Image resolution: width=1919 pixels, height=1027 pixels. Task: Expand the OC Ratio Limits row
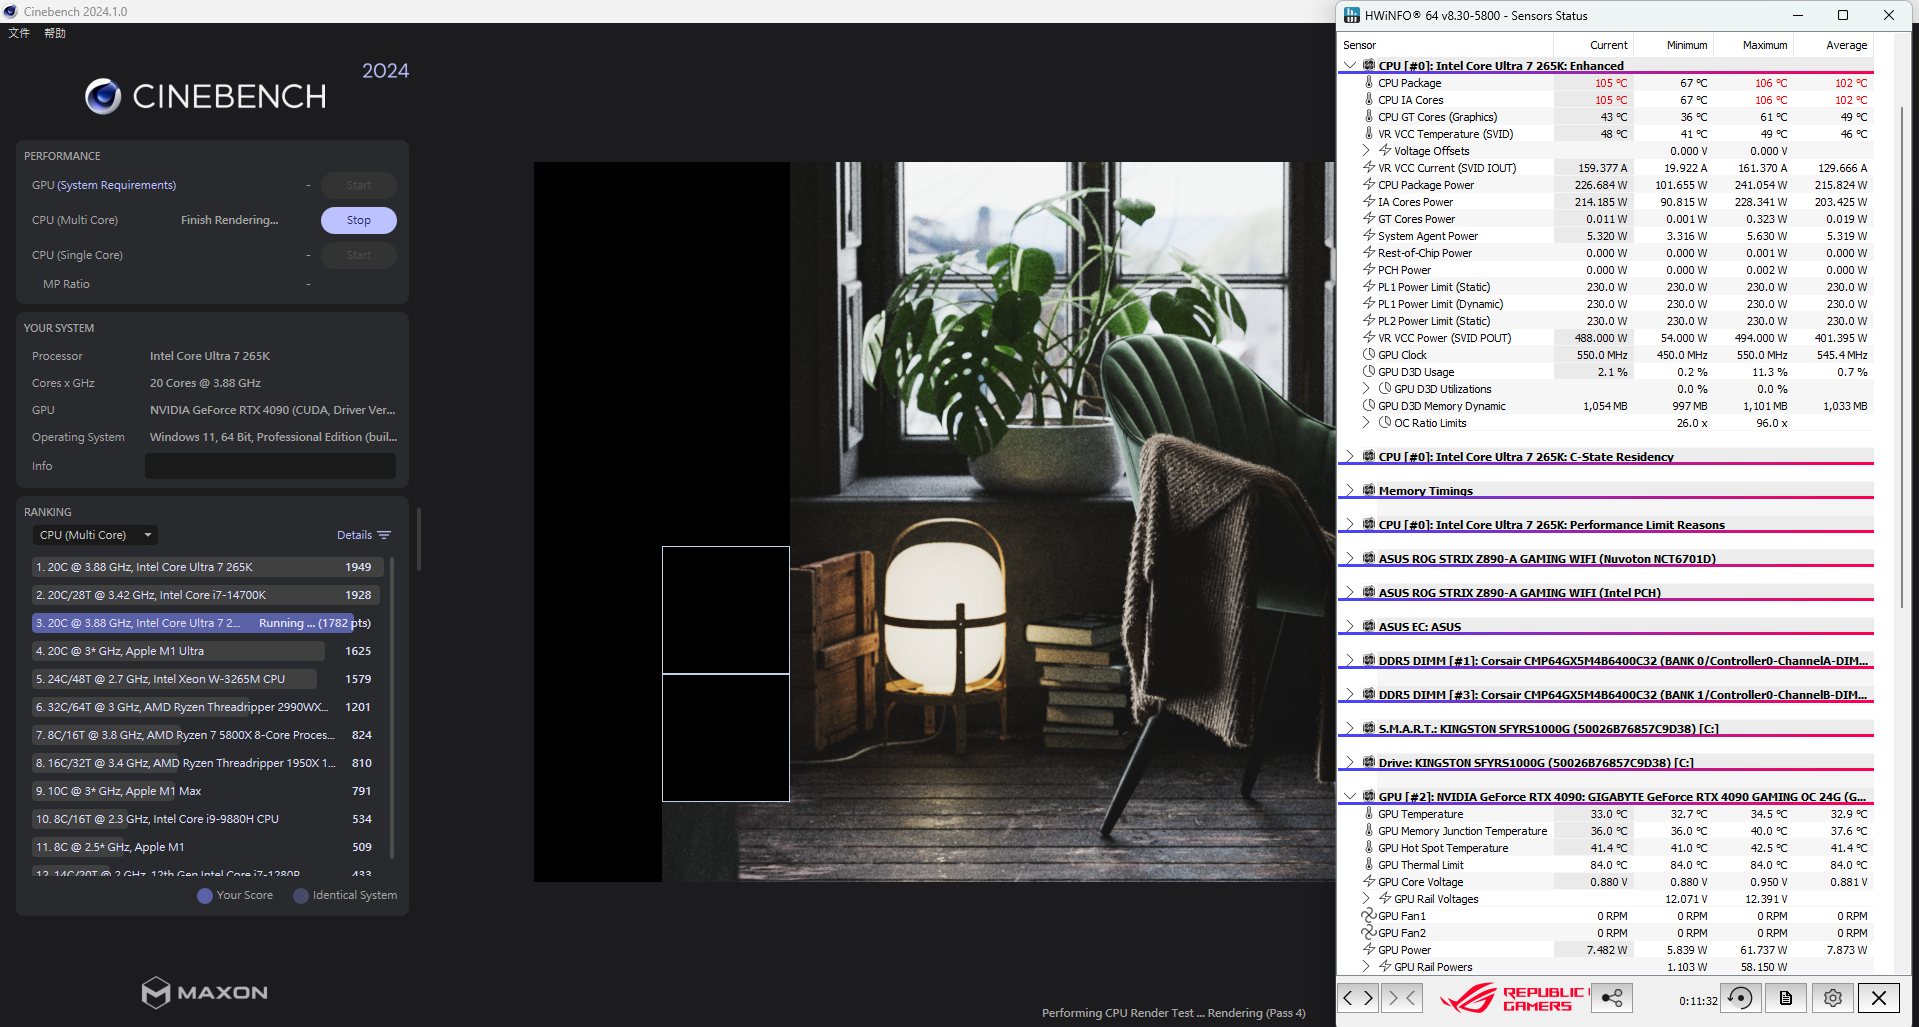(1366, 423)
